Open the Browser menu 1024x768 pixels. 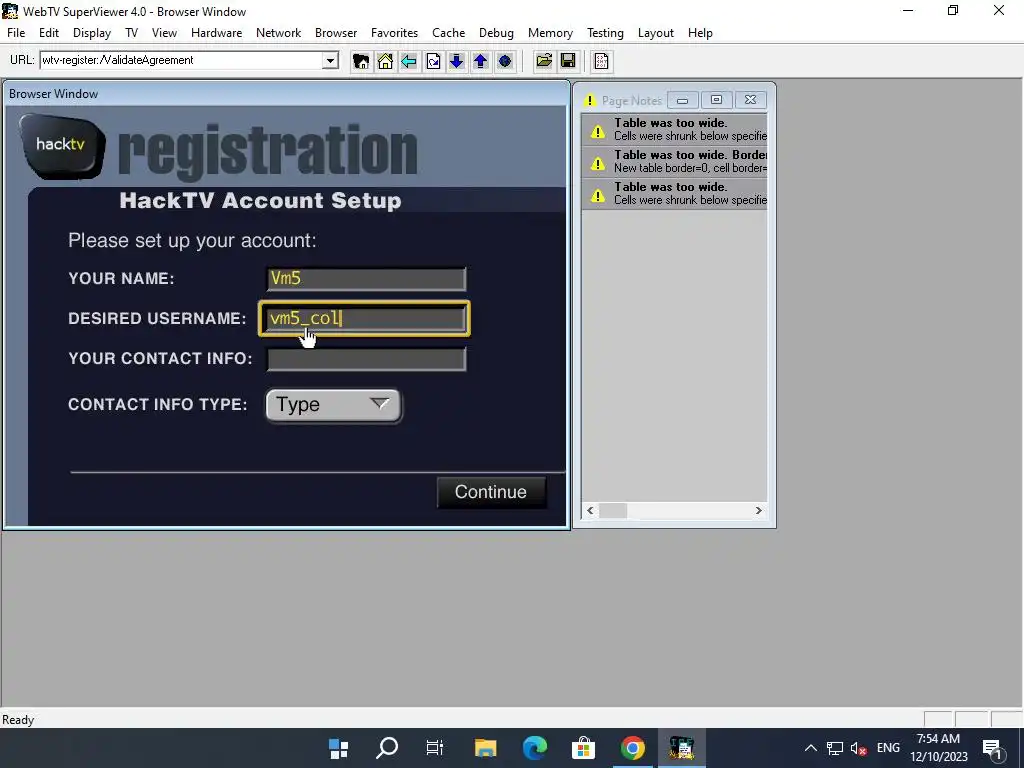(336, 33)
